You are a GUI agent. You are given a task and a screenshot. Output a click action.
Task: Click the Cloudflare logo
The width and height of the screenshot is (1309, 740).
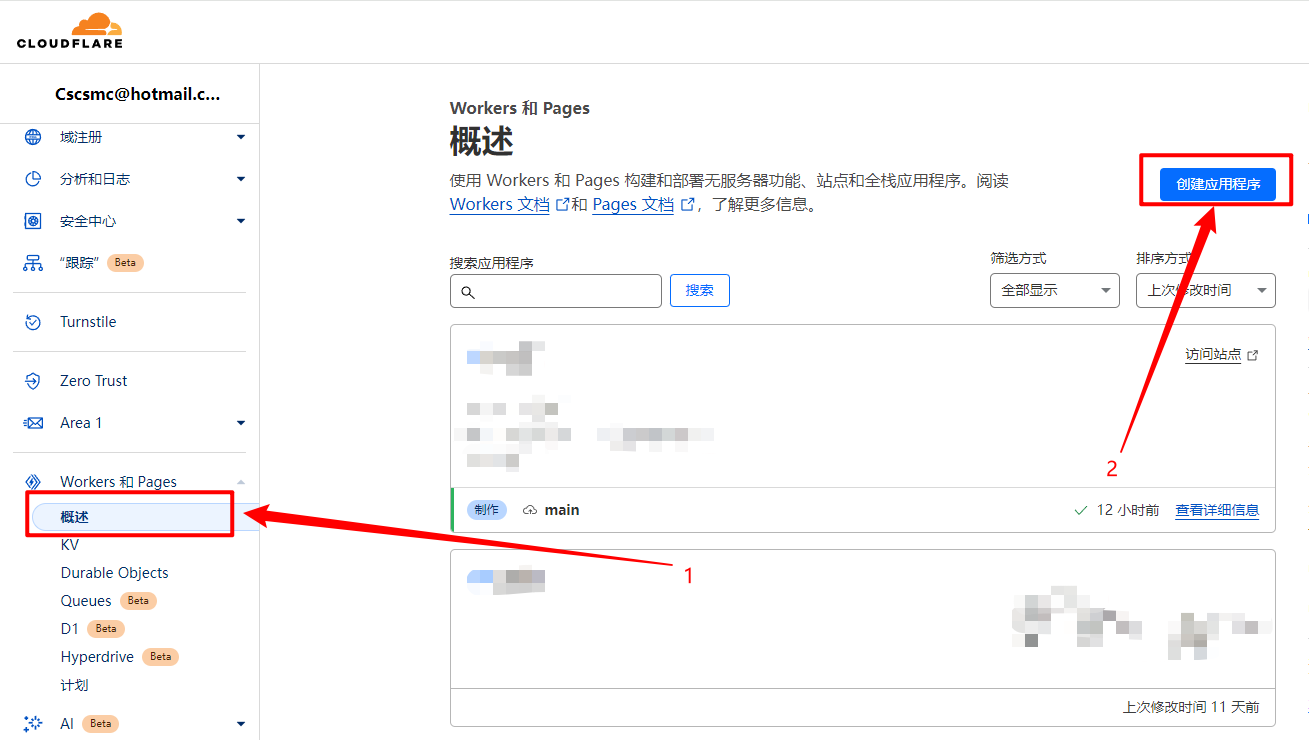click(x=70, y=31)
